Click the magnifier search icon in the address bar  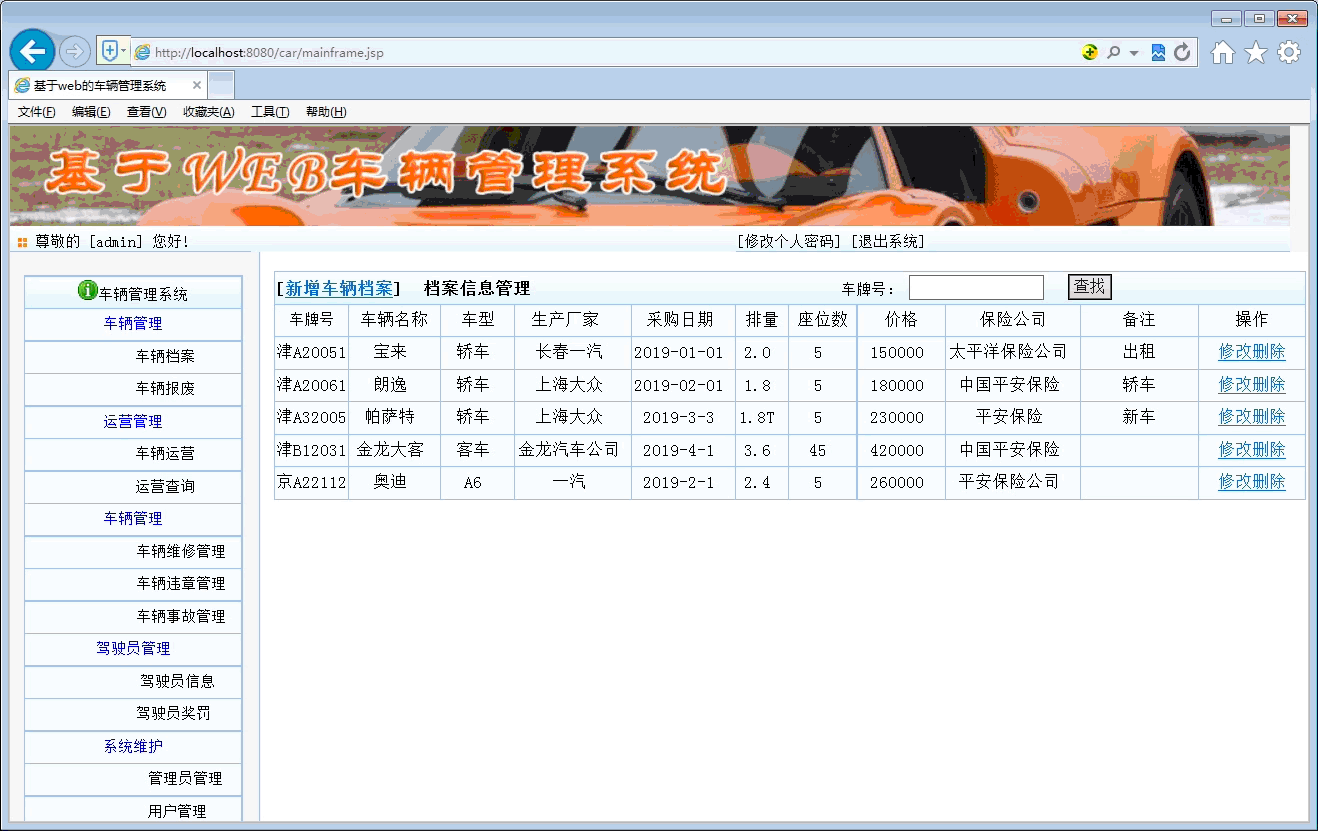click(1113, 53)
